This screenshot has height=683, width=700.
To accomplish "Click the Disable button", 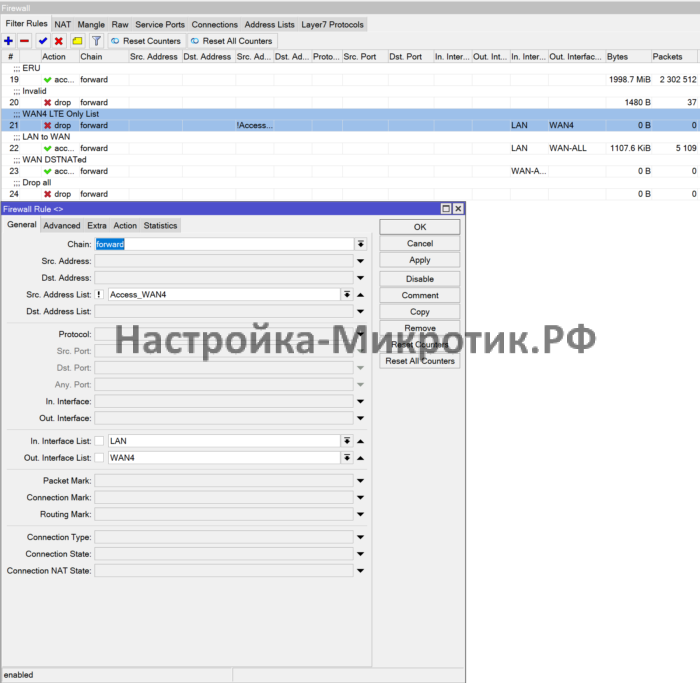I will [420, 279].
